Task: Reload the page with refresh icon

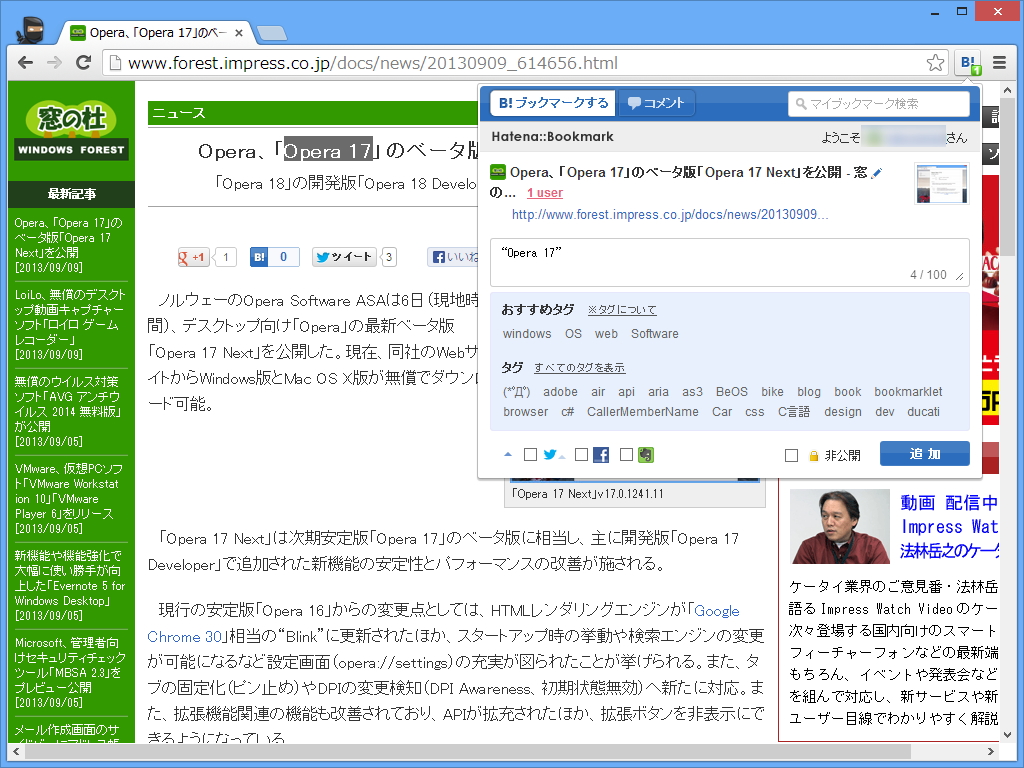Action: (83, 63)
